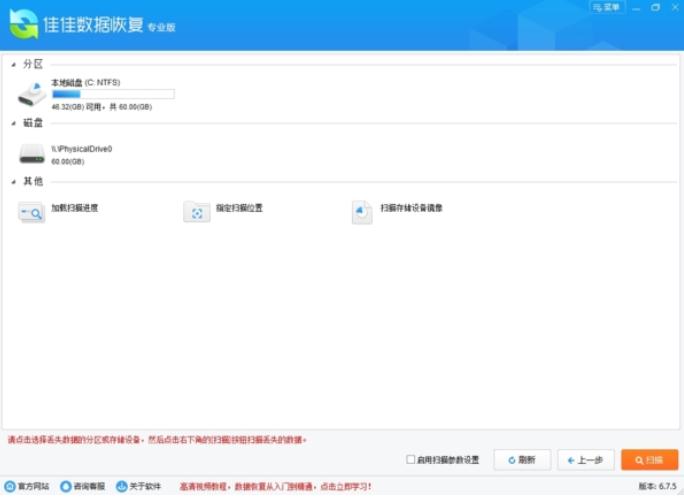Restore the window size button

point(655,7)
